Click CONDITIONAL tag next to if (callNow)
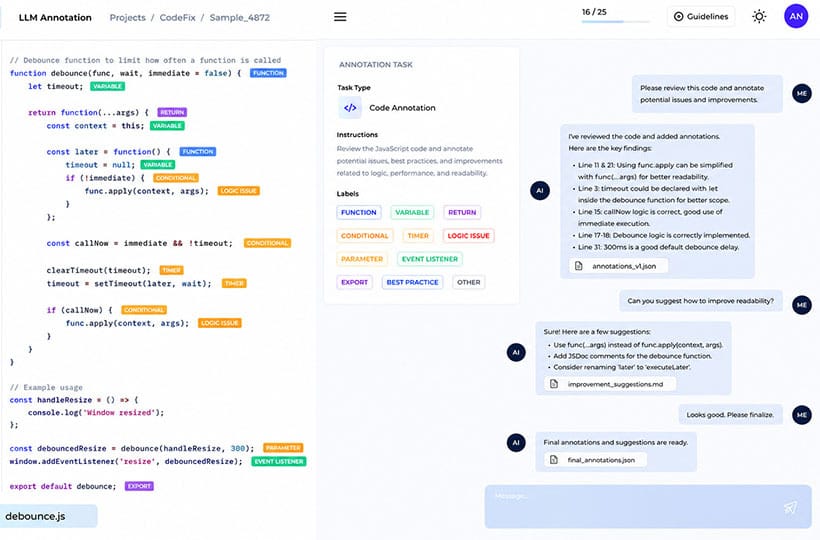The width and height of the screenshot is (820, 540). tap(144, 310)
